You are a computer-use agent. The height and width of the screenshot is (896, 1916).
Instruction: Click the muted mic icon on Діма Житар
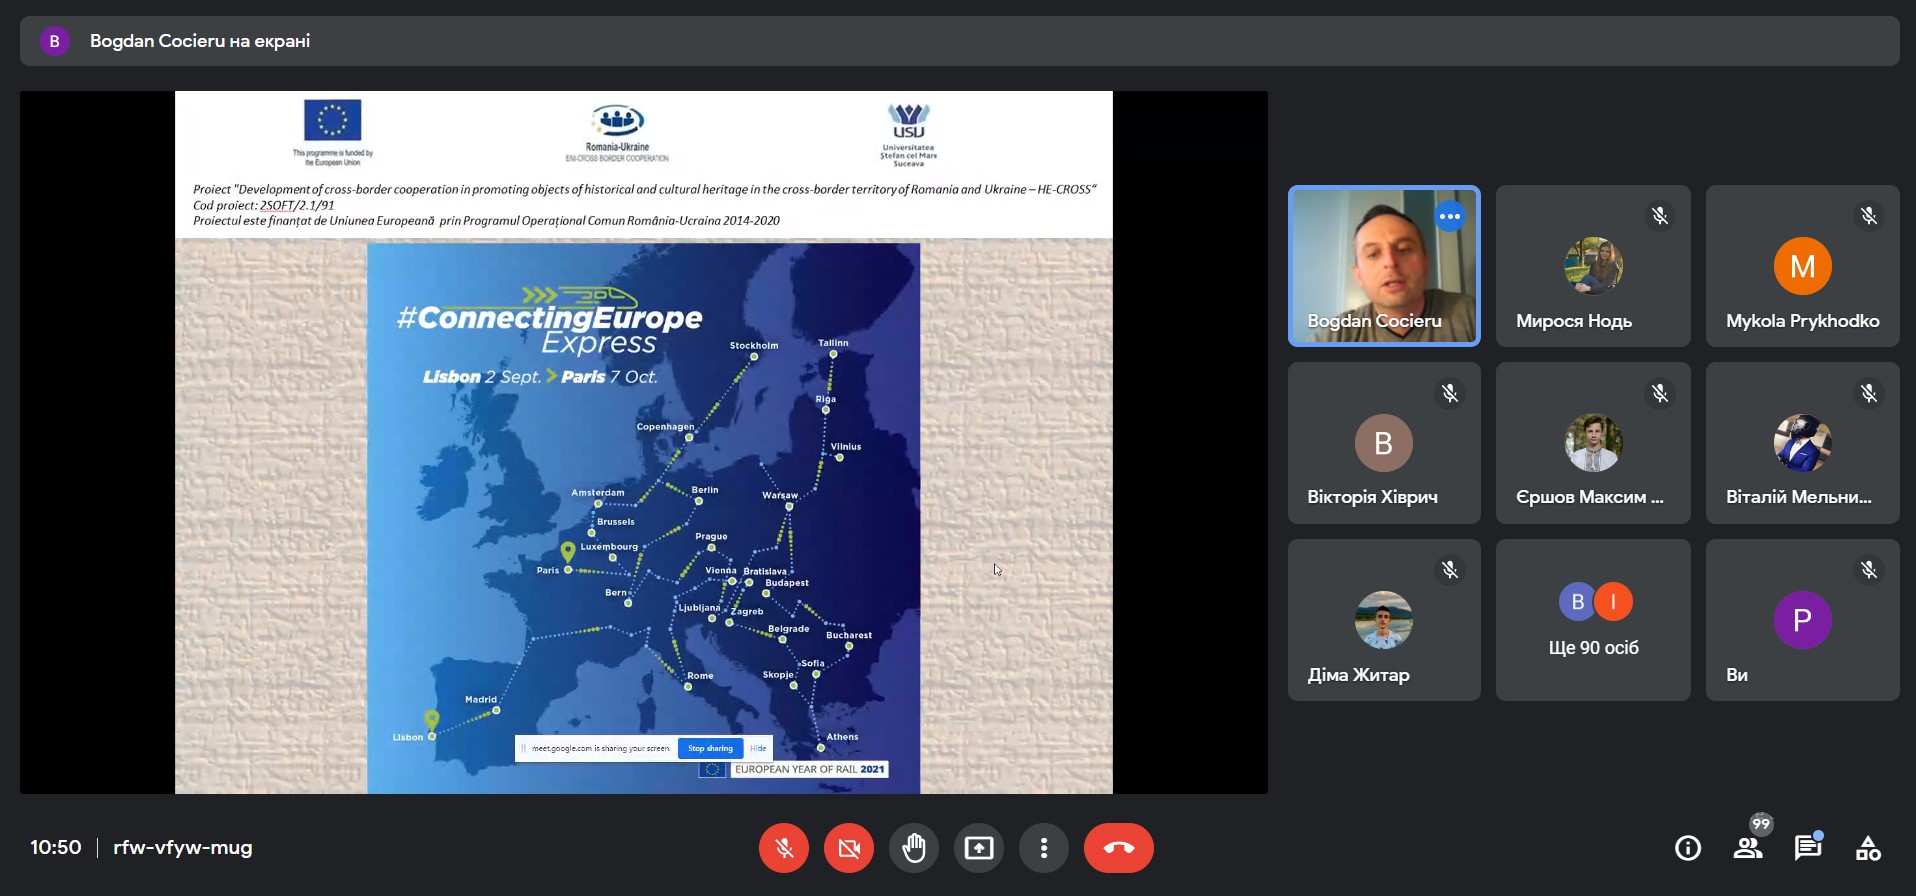[1450, 570]
